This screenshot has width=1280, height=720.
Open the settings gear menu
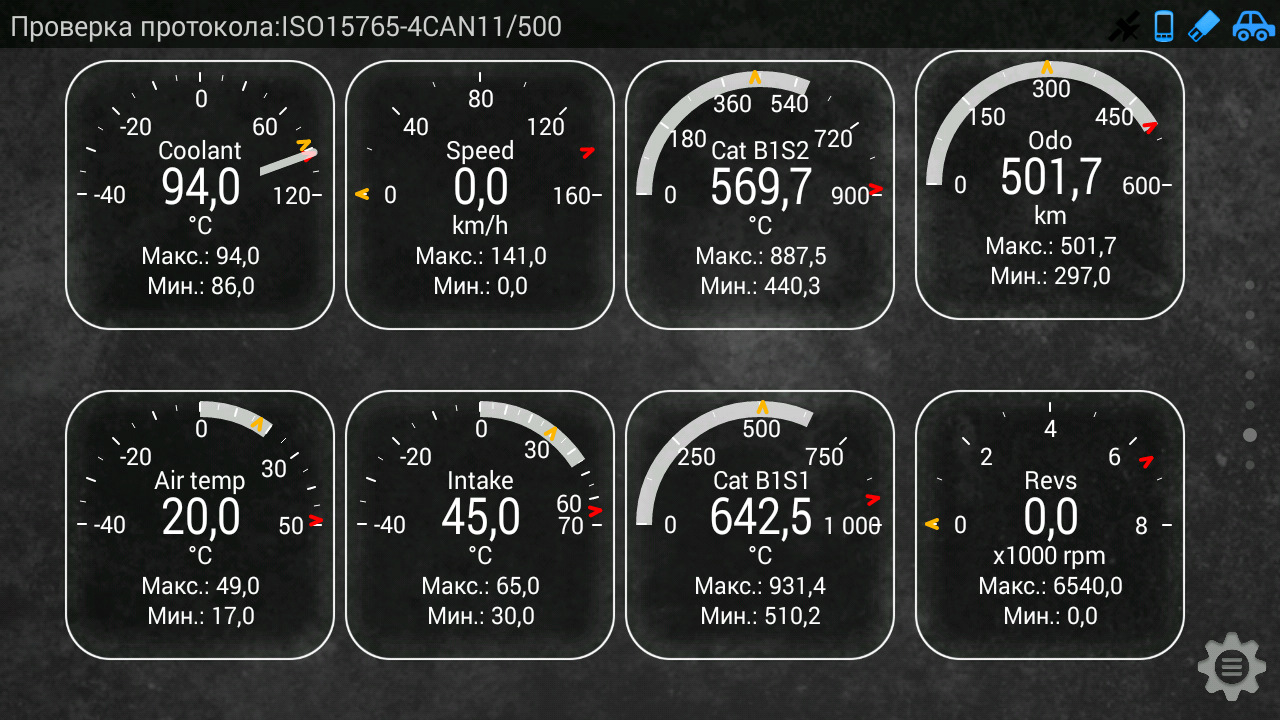click(x=1231, y=666)
